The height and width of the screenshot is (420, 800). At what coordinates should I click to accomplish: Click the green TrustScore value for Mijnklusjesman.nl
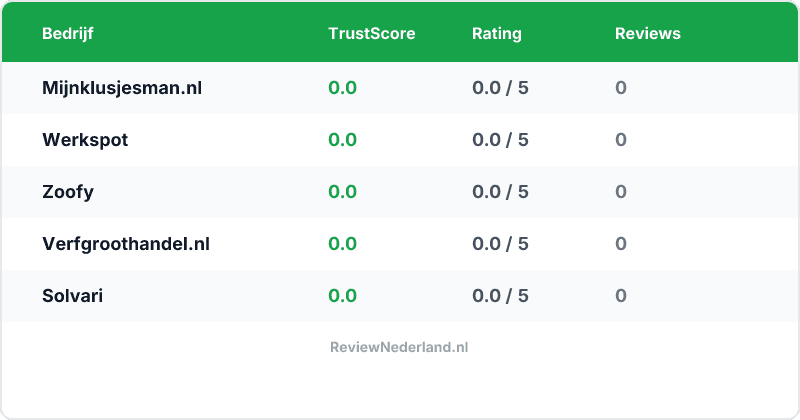point(342,88)
